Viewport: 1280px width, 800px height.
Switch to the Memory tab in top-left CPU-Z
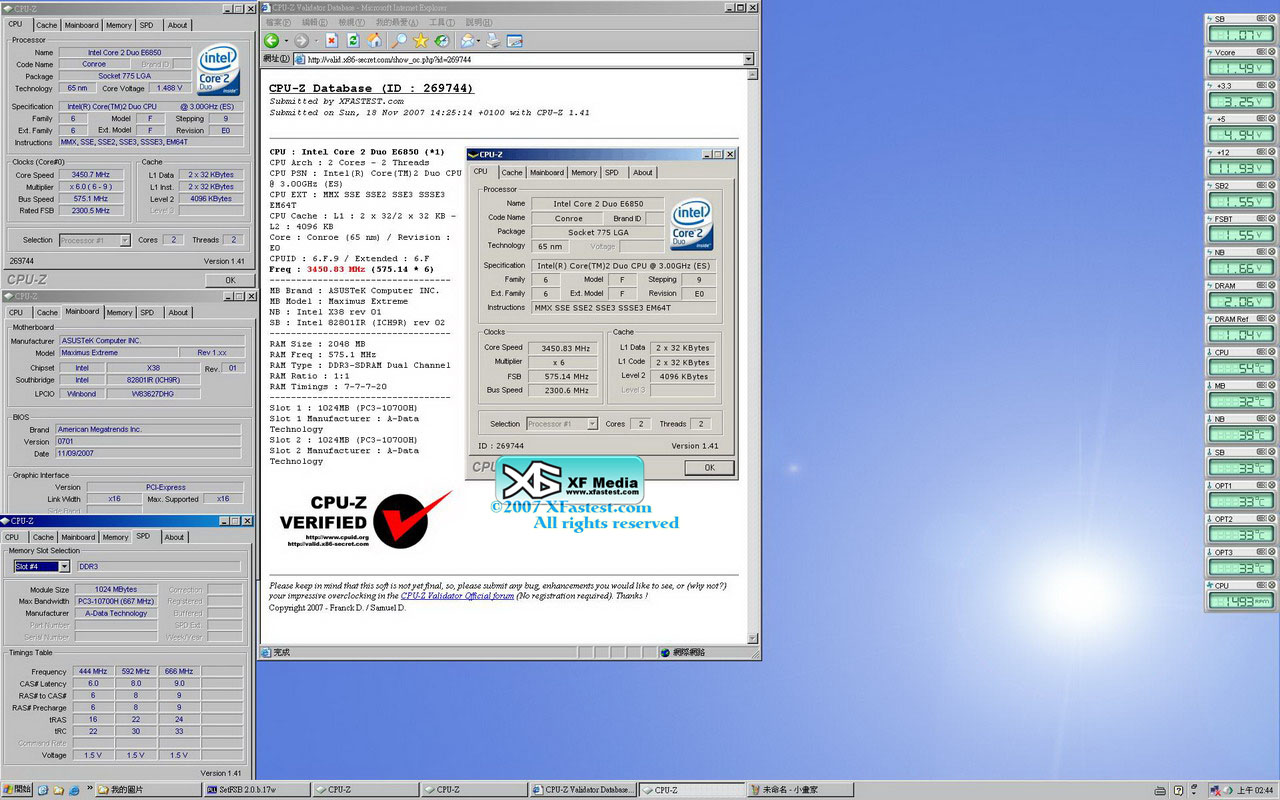119,25
